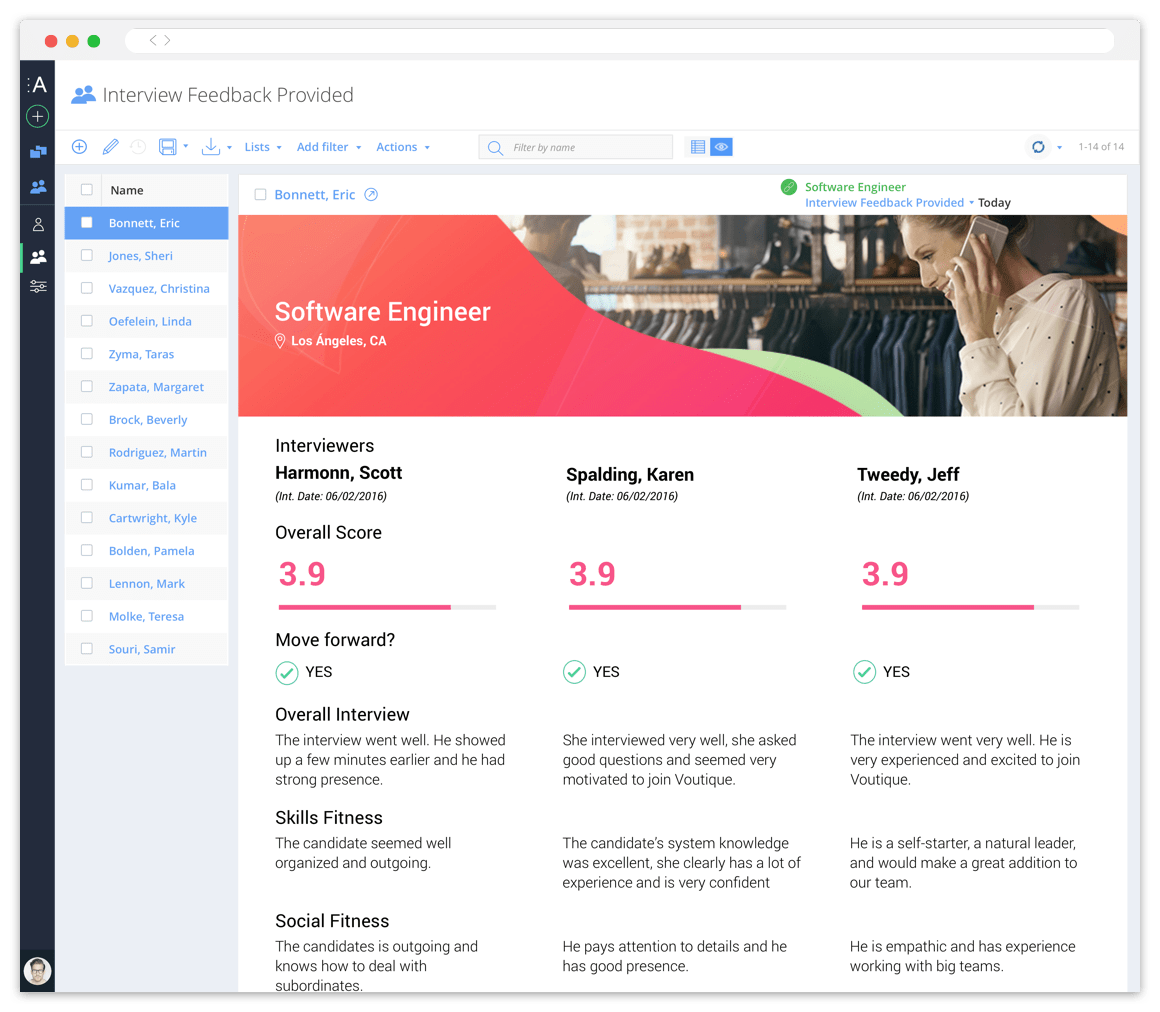This screenshot has height=1012, width=1160.
Task: Click the Software Engineer link near the green check
Action: click(855, 186)
